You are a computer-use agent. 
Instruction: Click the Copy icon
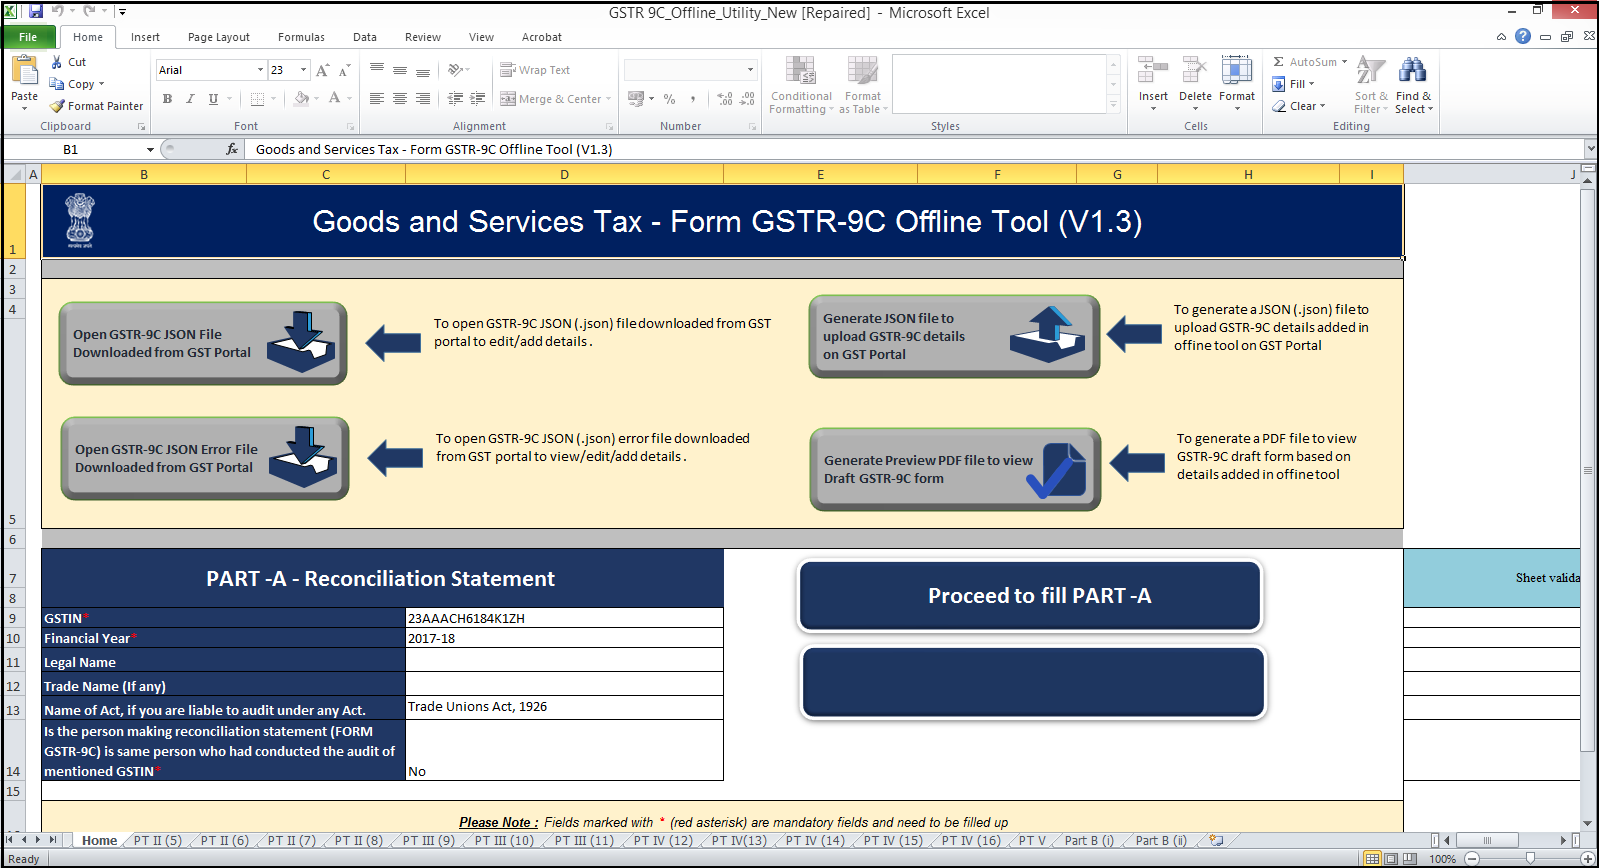tap(57, 84)
